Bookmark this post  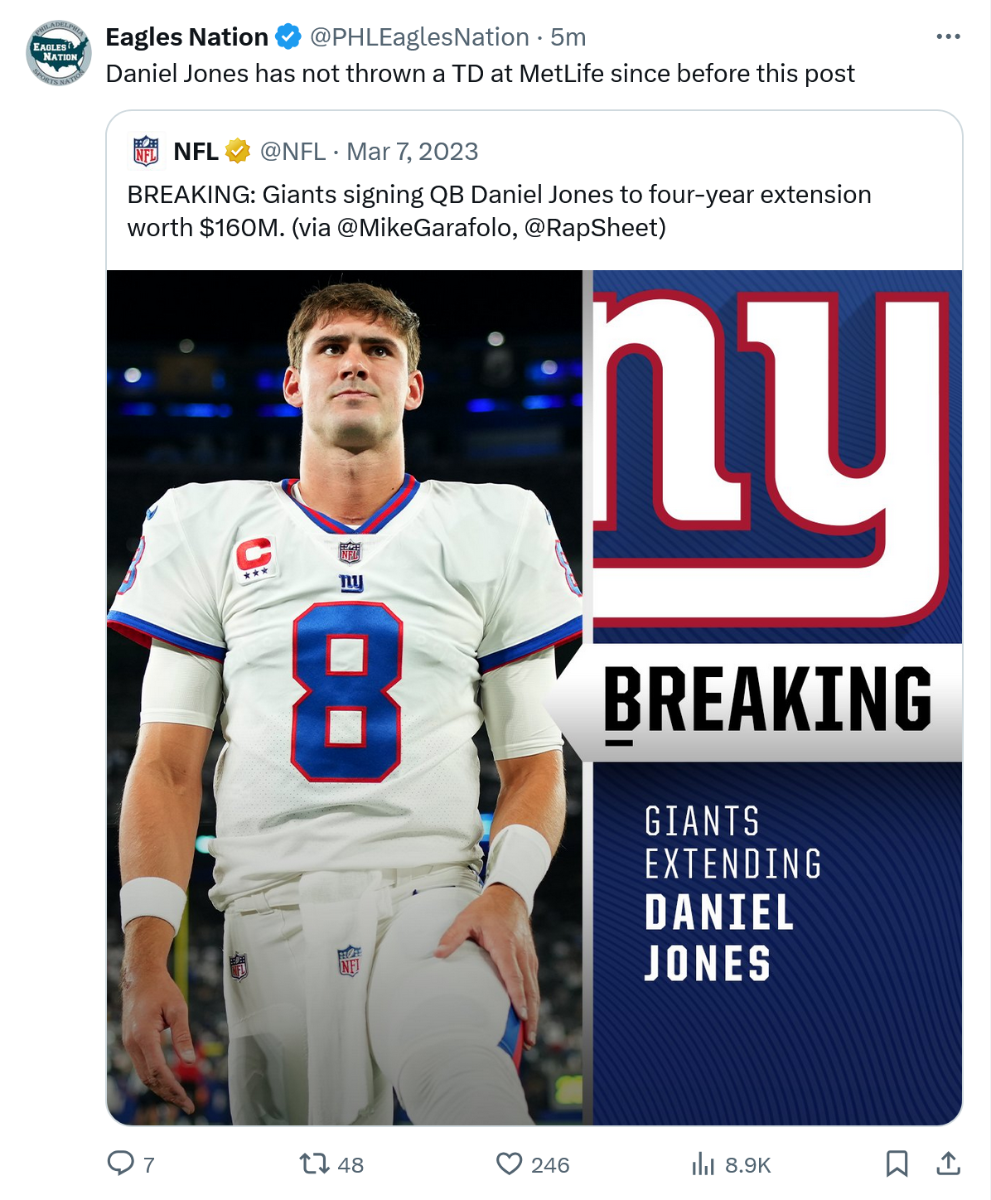[x=897, y=1163]
